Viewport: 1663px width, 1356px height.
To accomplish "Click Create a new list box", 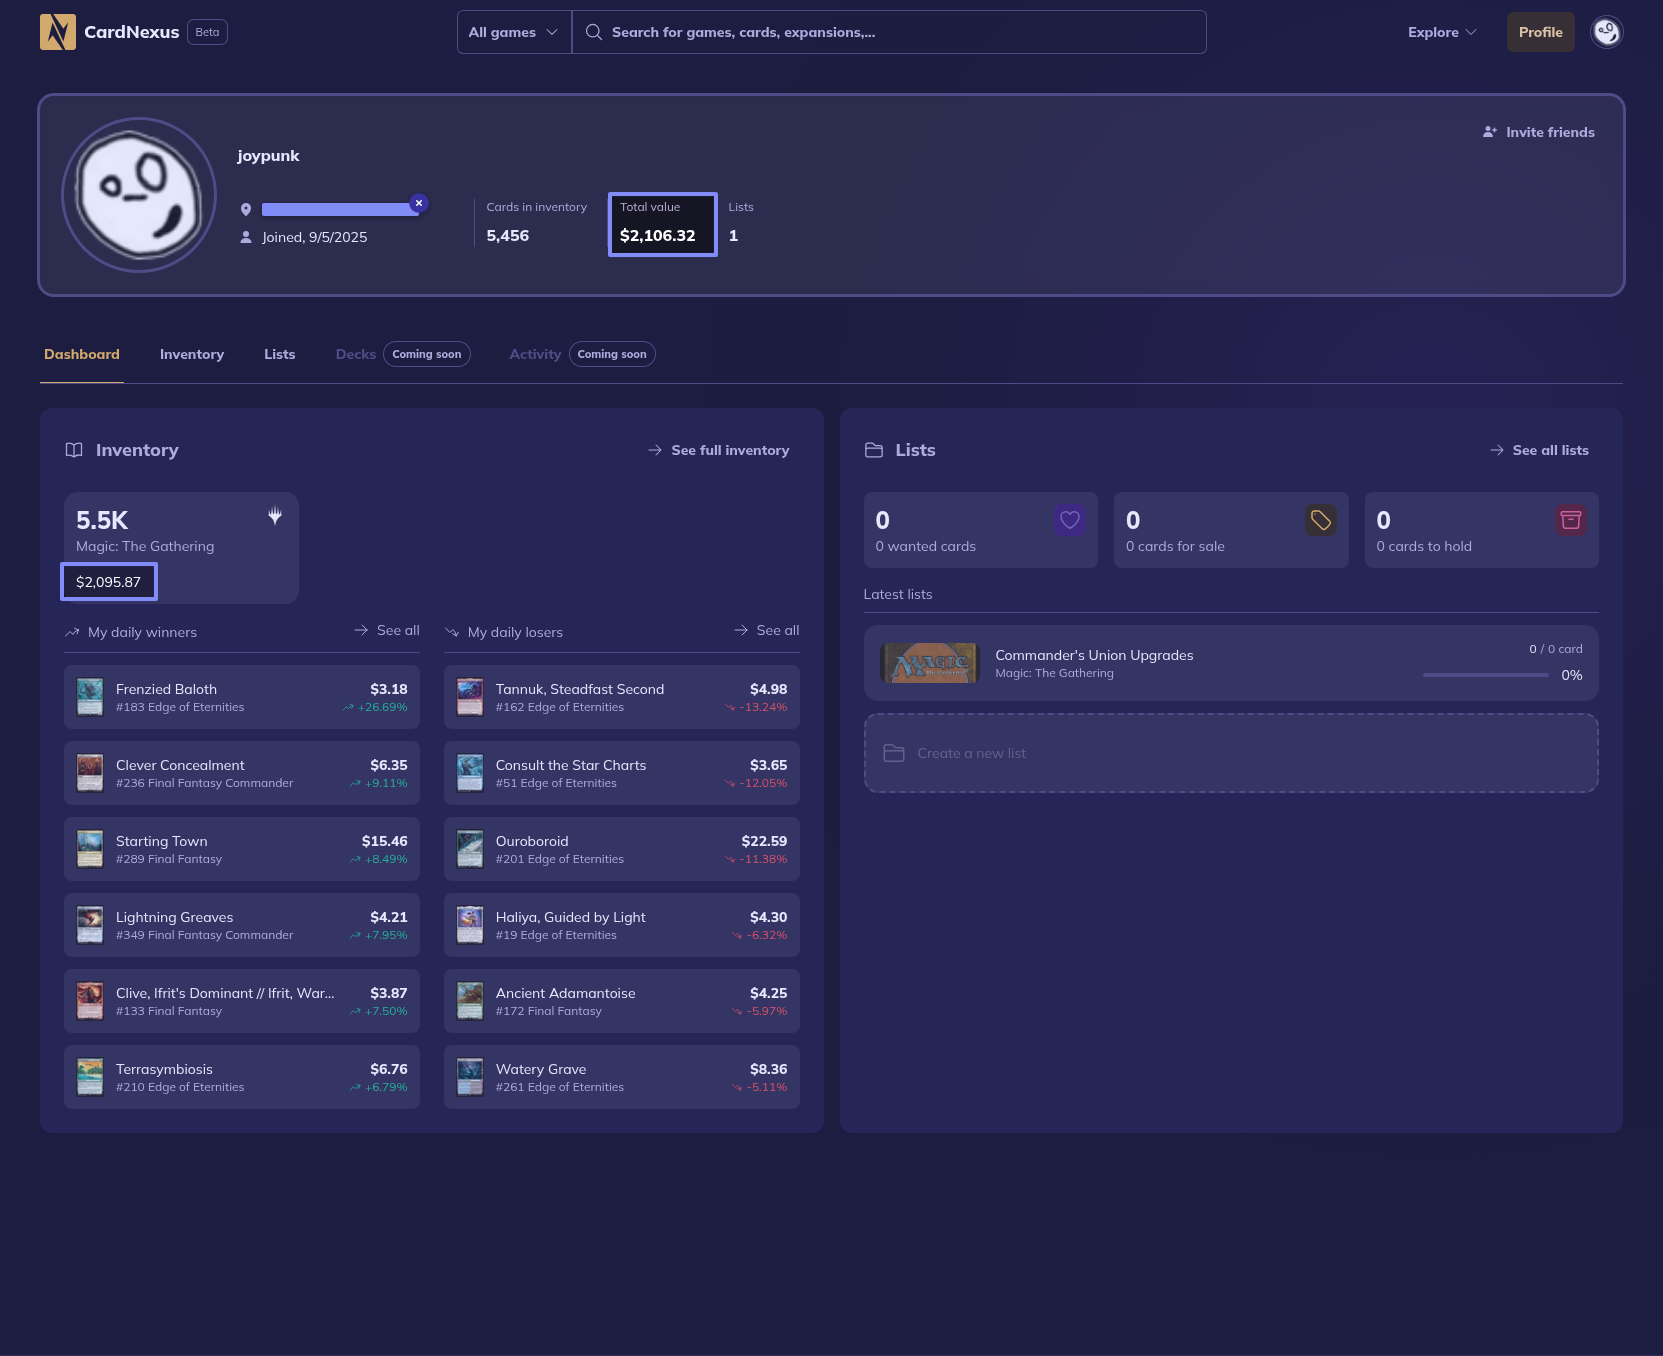I will click(x=1230, y=753).
